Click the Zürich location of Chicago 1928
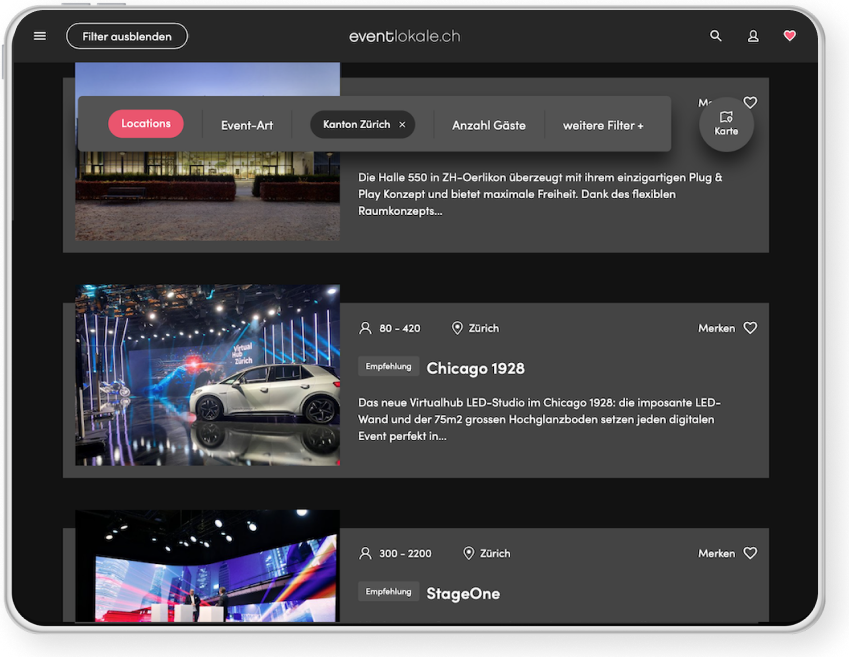 (484, 328)
